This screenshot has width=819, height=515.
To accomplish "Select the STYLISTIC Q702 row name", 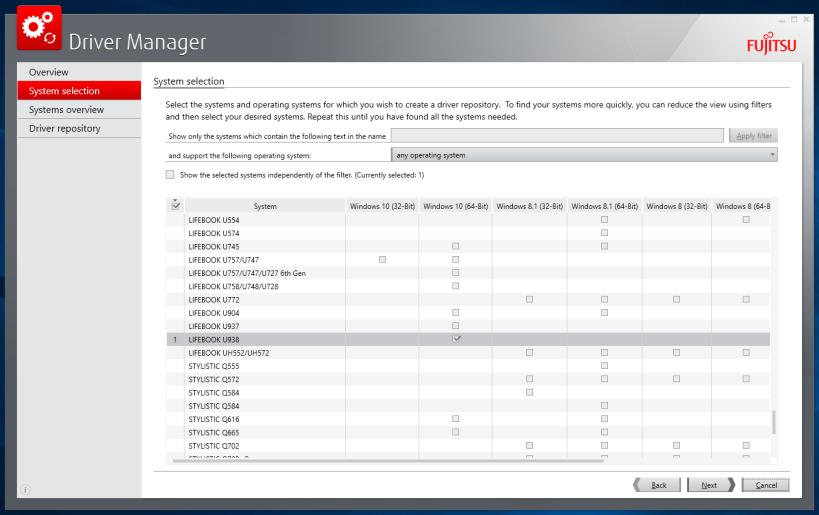I will (x=214, y=446).
